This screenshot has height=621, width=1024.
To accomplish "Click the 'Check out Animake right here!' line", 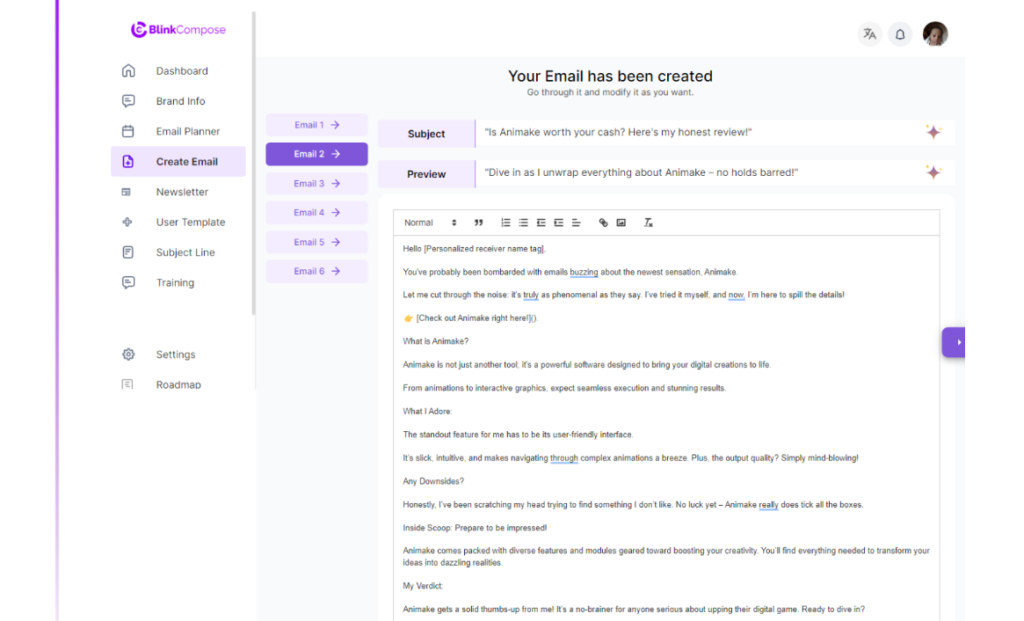I will pos(470,318).
